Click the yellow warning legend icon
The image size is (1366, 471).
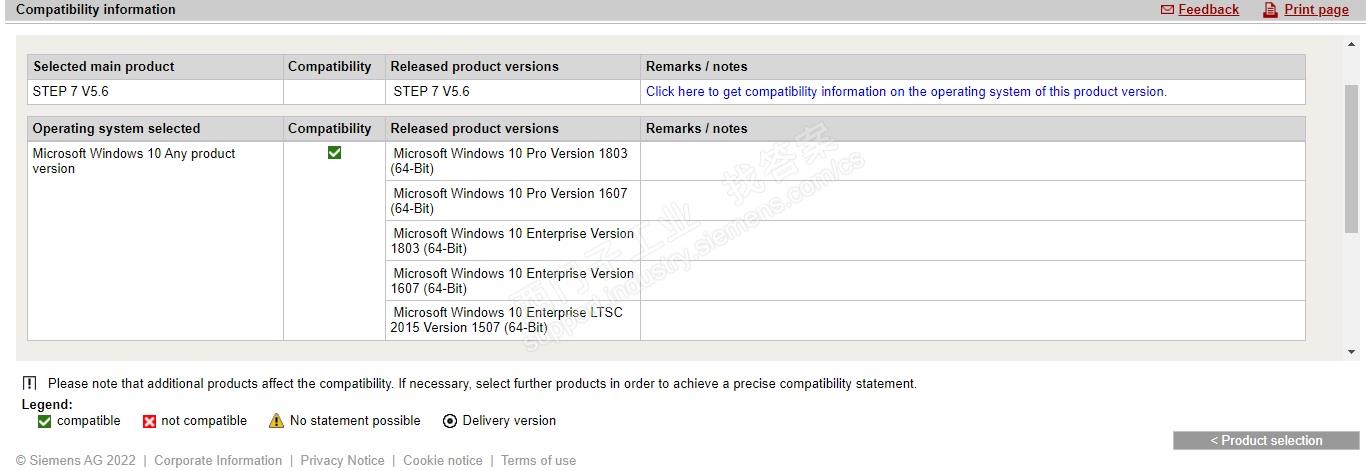pyautogui.click(x=276, y=421)
